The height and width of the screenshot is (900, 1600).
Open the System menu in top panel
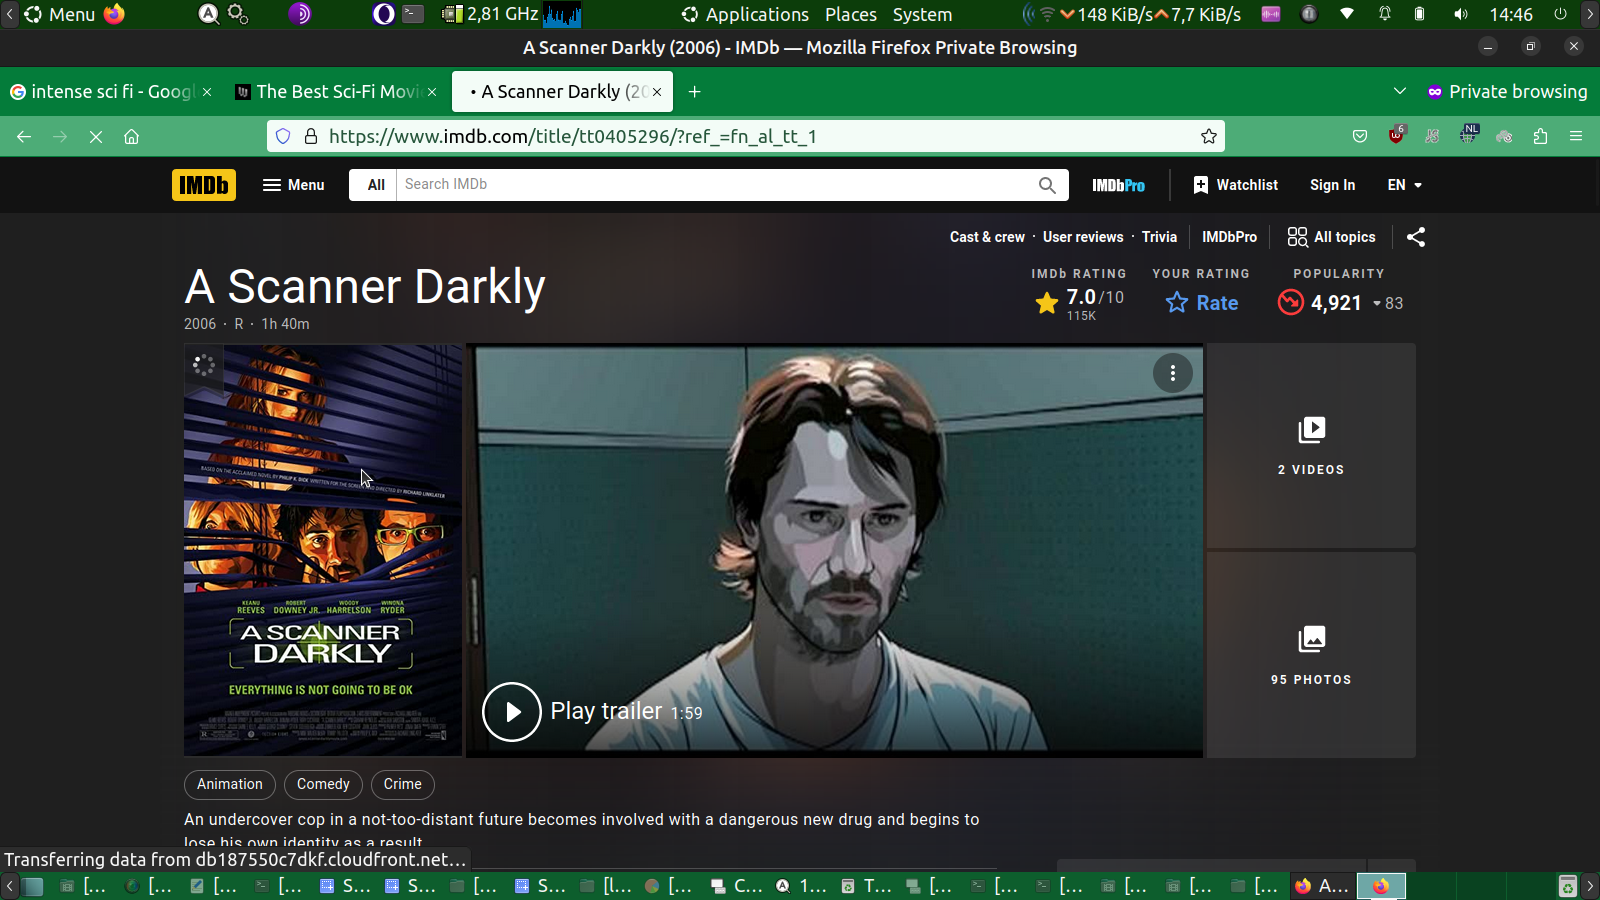(x=922, y=15)
